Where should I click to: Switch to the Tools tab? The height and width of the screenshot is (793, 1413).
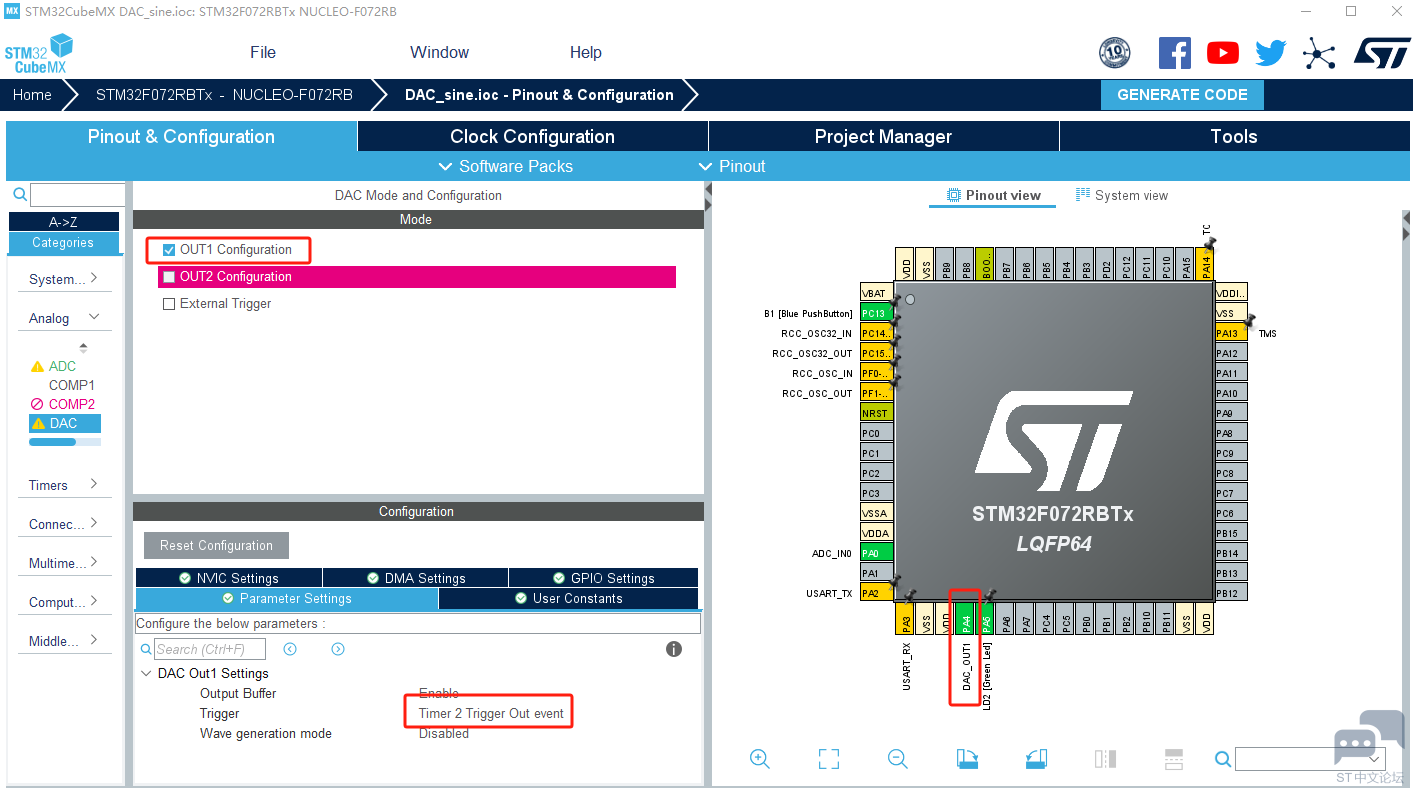click(1233, 137)
